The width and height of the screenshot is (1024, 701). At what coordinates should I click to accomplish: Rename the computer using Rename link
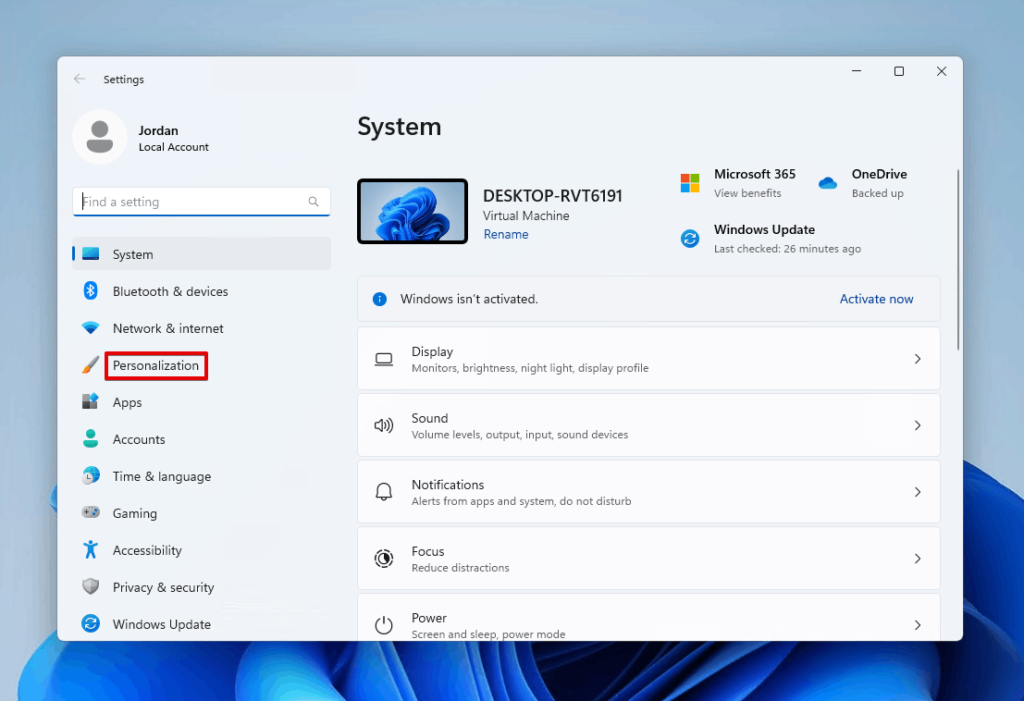505,233
